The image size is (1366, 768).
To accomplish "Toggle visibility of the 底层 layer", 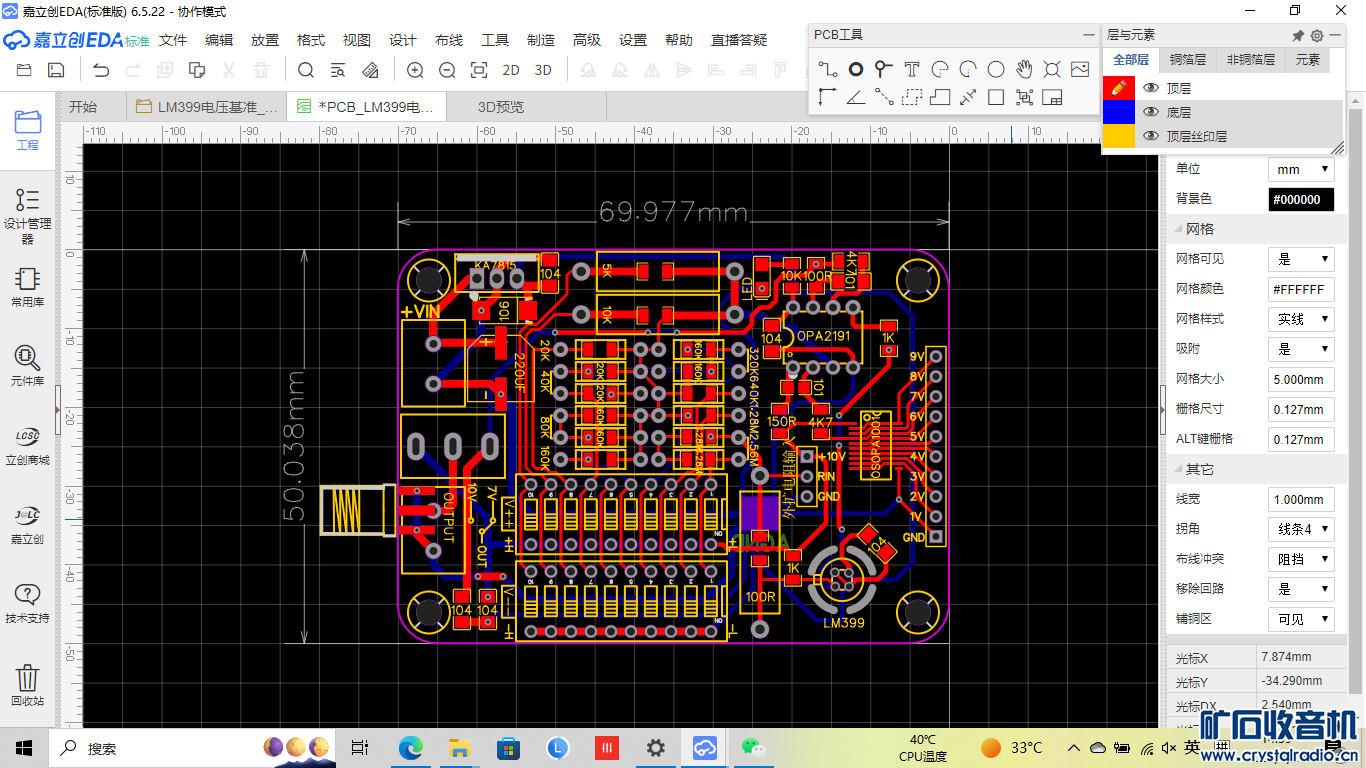I will point(1151,112).
